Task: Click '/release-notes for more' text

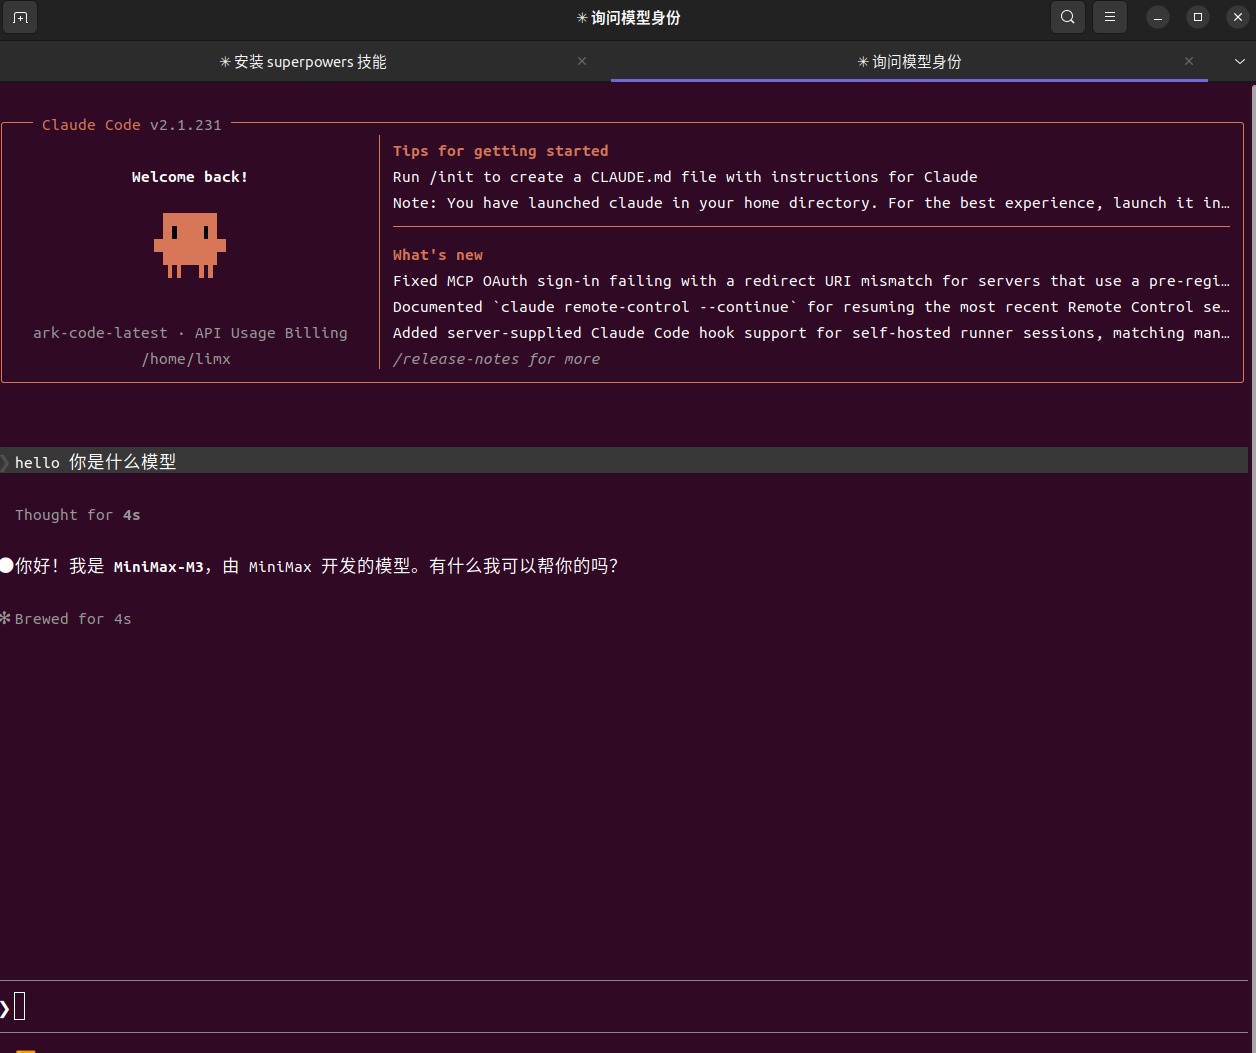Action: point(496,359)
